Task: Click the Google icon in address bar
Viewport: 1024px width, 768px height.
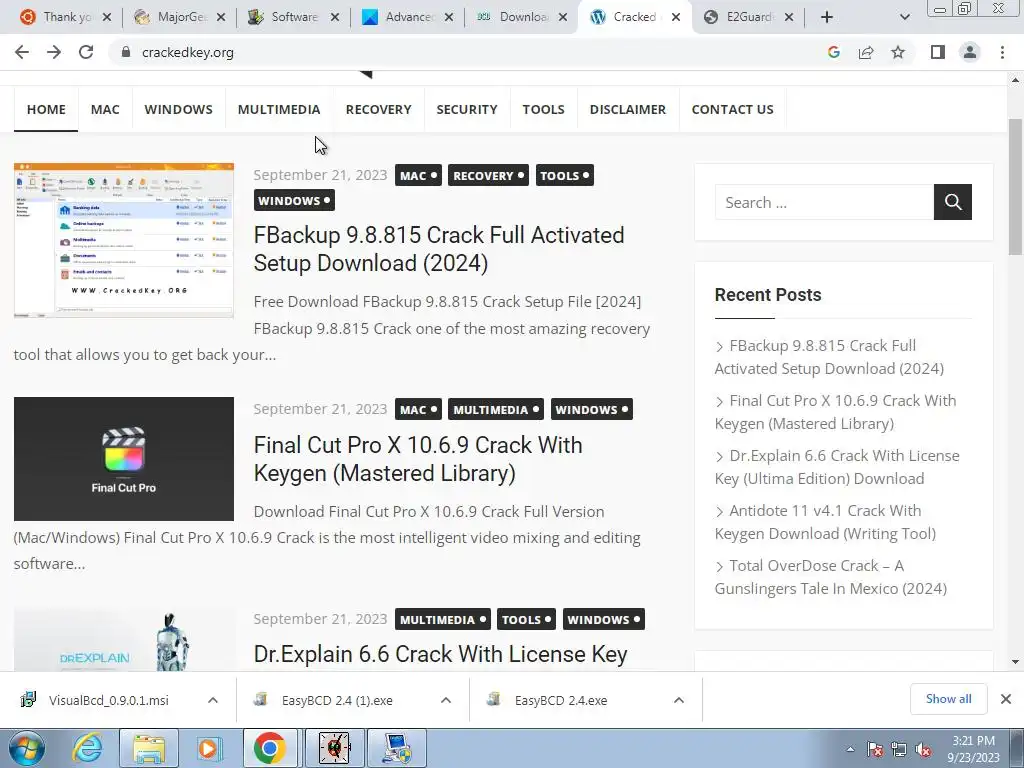Action: click(x=833, y=52)
